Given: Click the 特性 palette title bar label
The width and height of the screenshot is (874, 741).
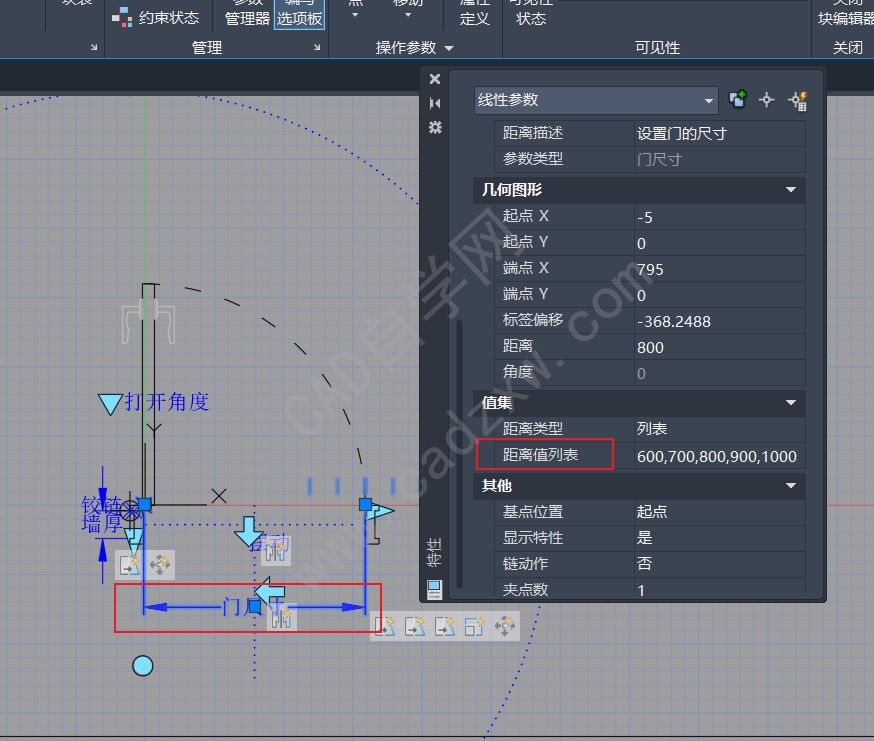Looking at the screenshot, I should [434, 552].
